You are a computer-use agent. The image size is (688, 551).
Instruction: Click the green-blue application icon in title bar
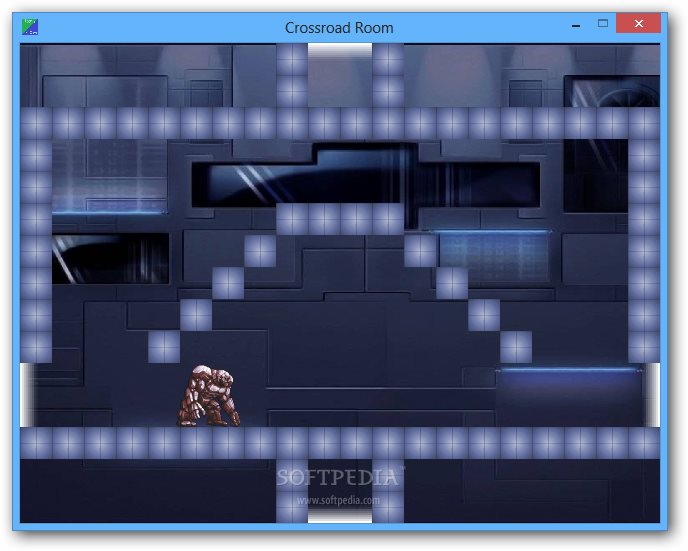[x=30, y=27]
